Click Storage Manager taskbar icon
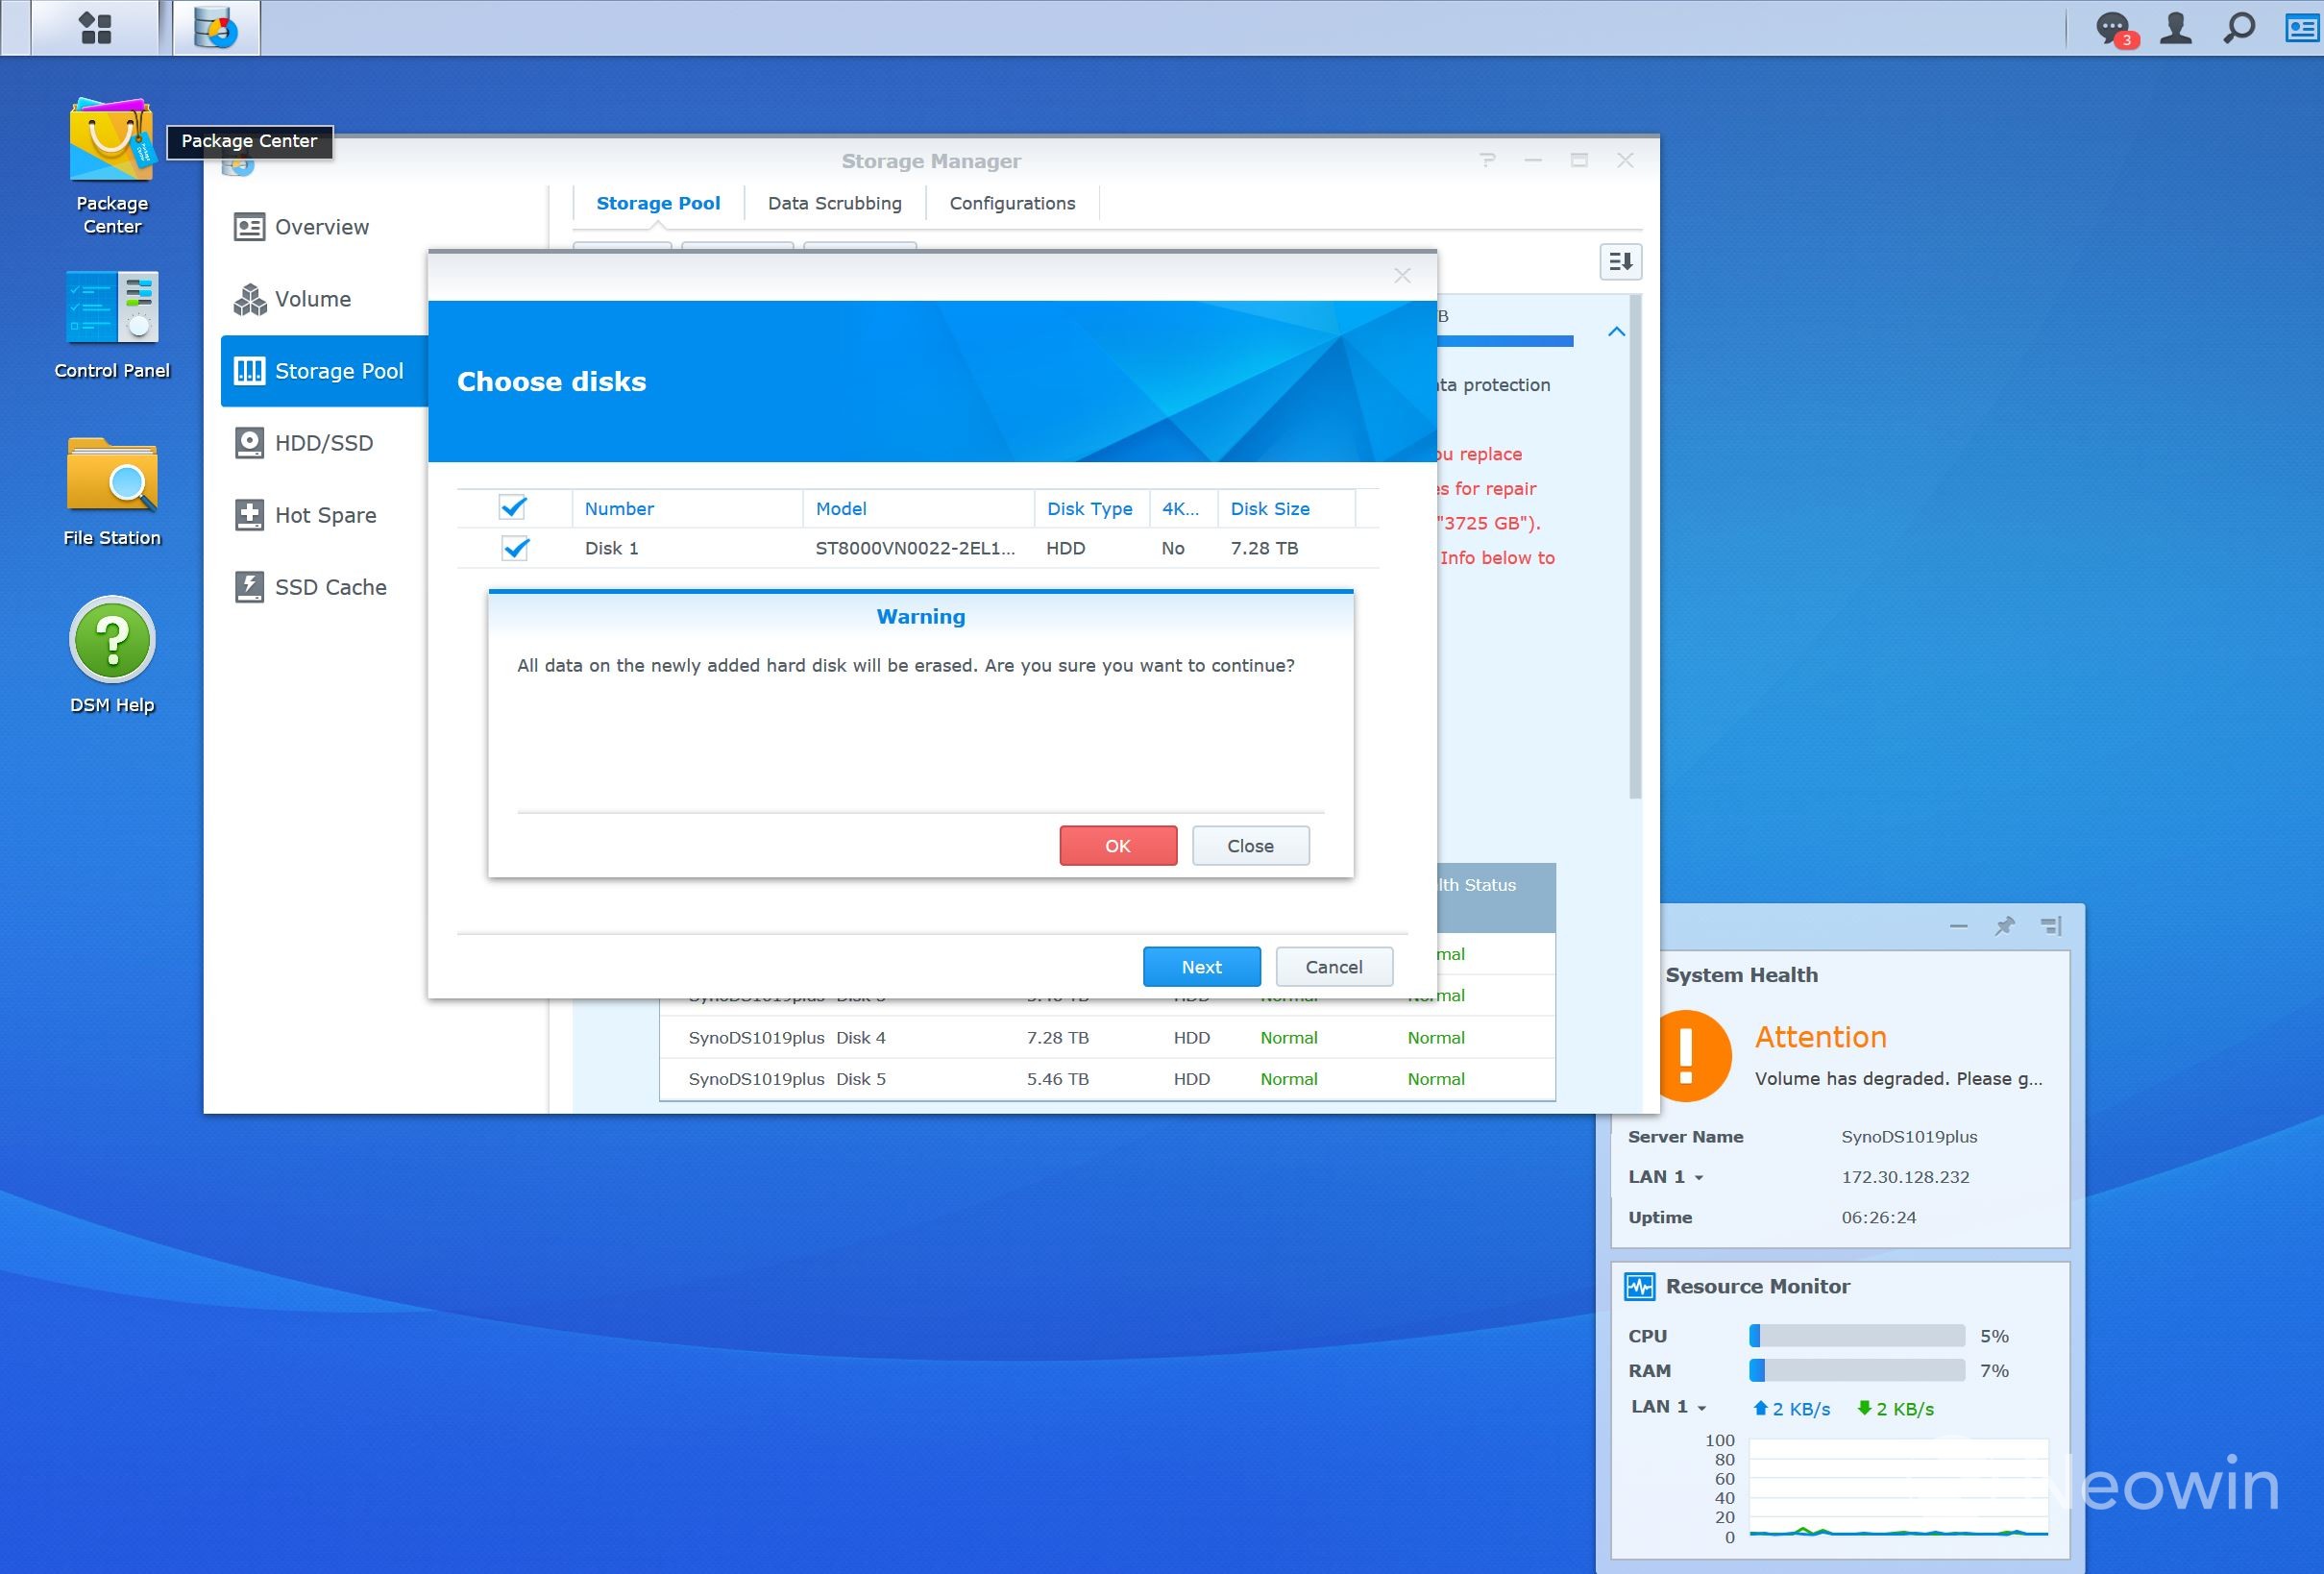Viewport: 2324px width, 1574px height. pyautogui.click(x=216, y=28)
